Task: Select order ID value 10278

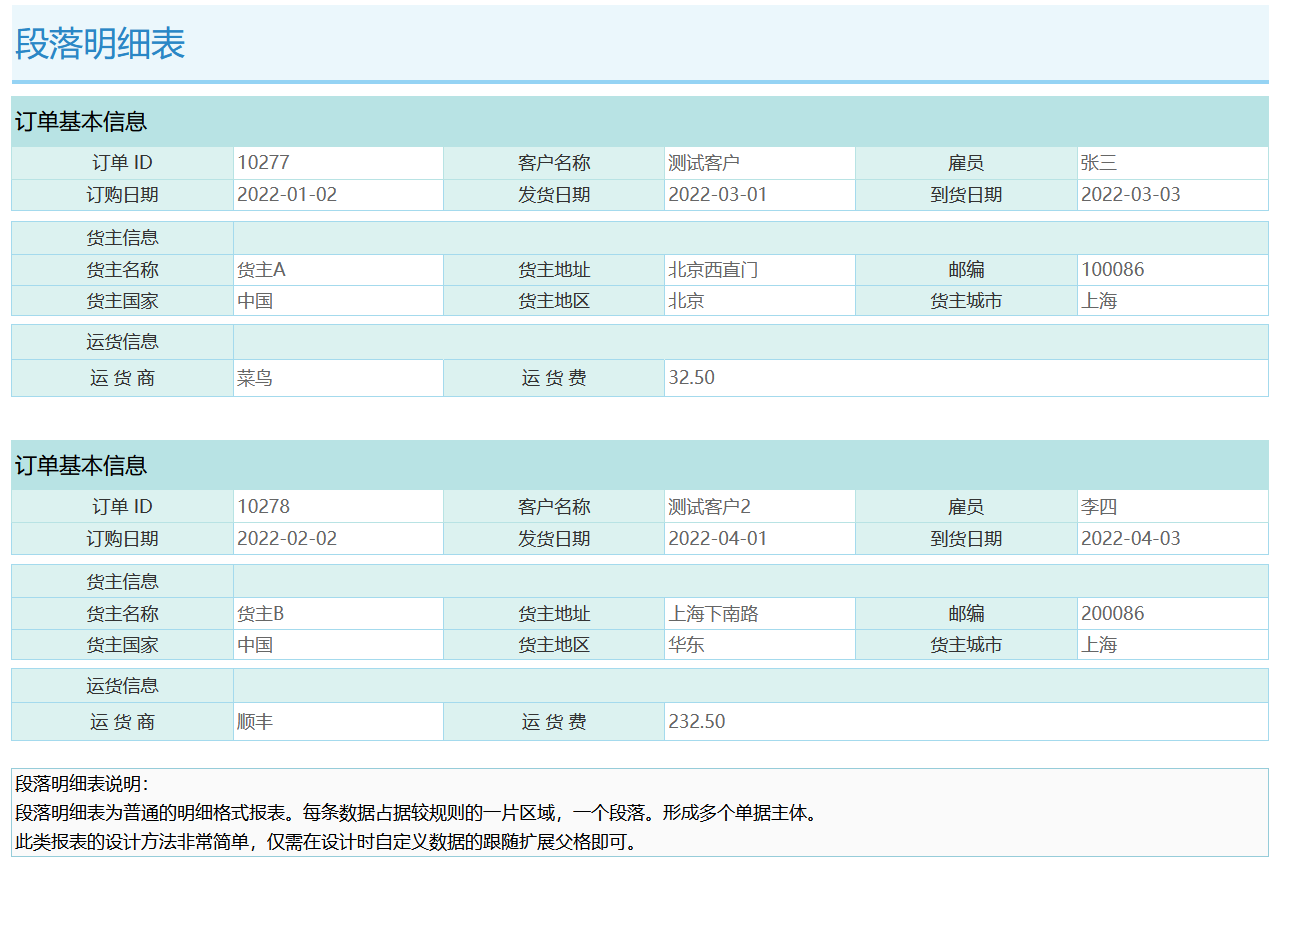Action: (264, 506)
